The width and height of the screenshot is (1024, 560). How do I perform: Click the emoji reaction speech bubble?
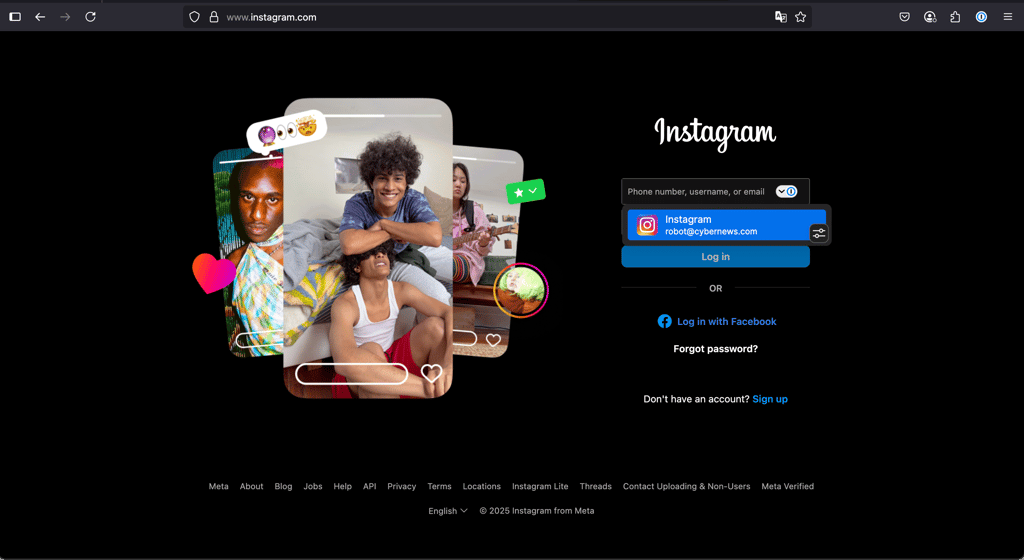(x=286, y=131)
